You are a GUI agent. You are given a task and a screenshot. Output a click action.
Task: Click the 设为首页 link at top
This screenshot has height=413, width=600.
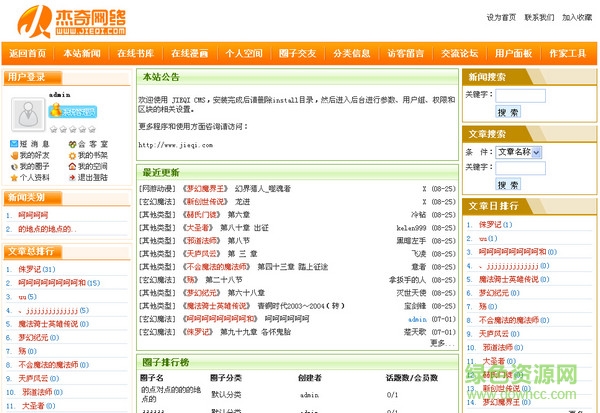click(501, 17)
